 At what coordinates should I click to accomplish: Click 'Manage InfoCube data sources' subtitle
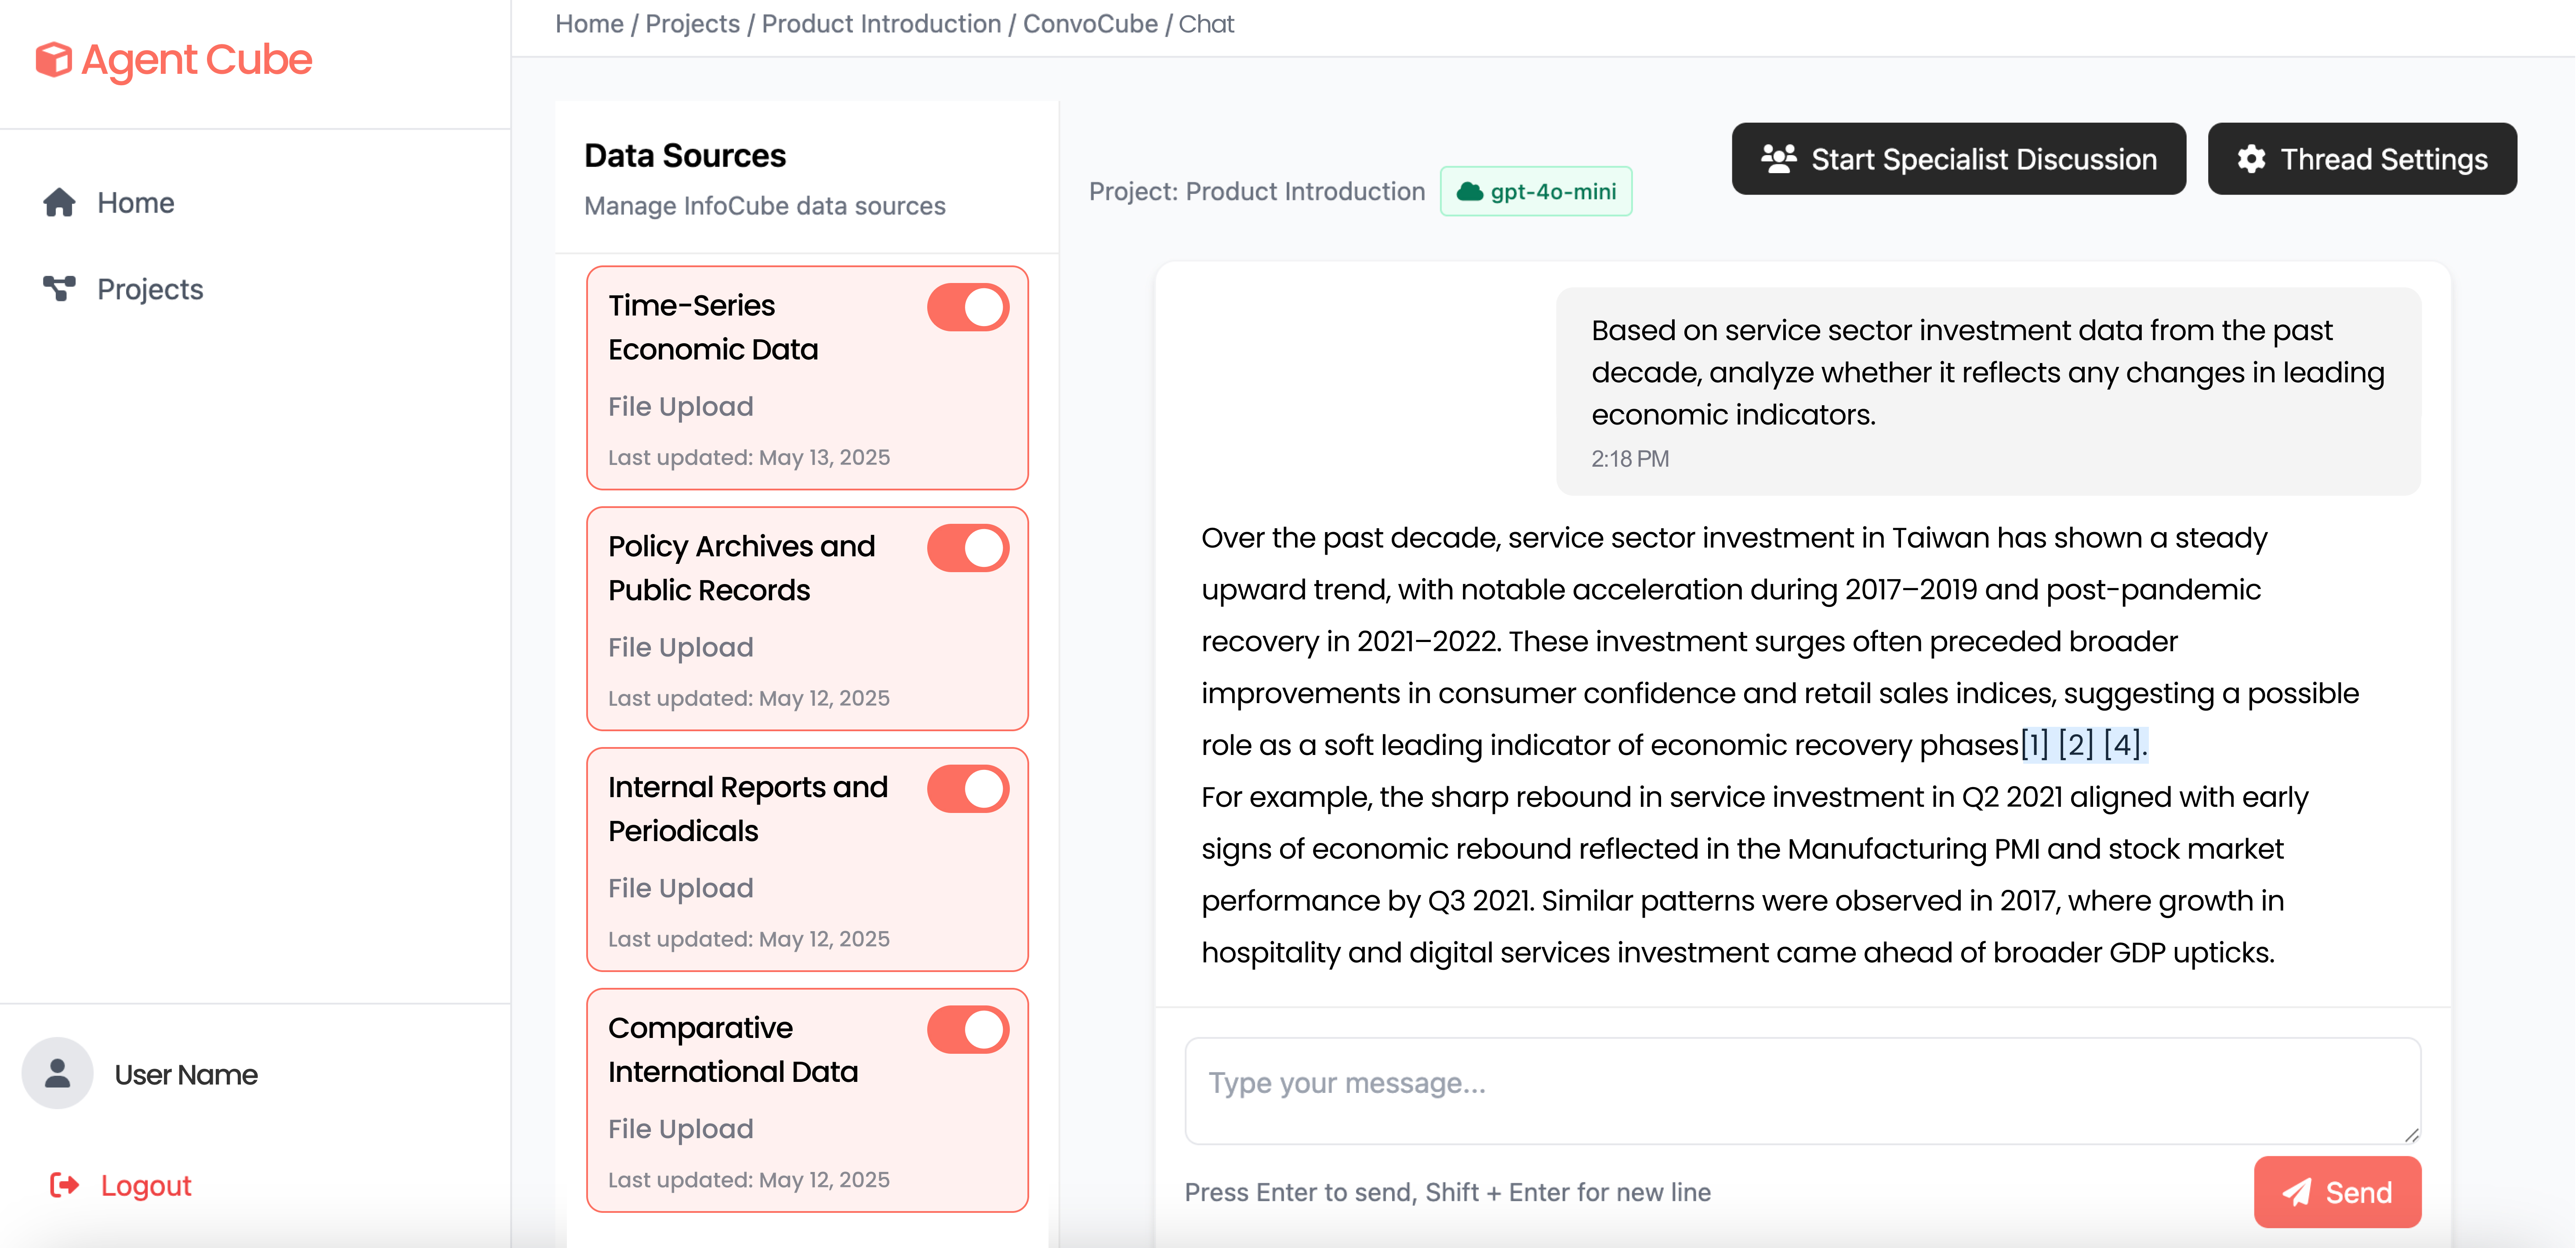click(x=765, y=206)
